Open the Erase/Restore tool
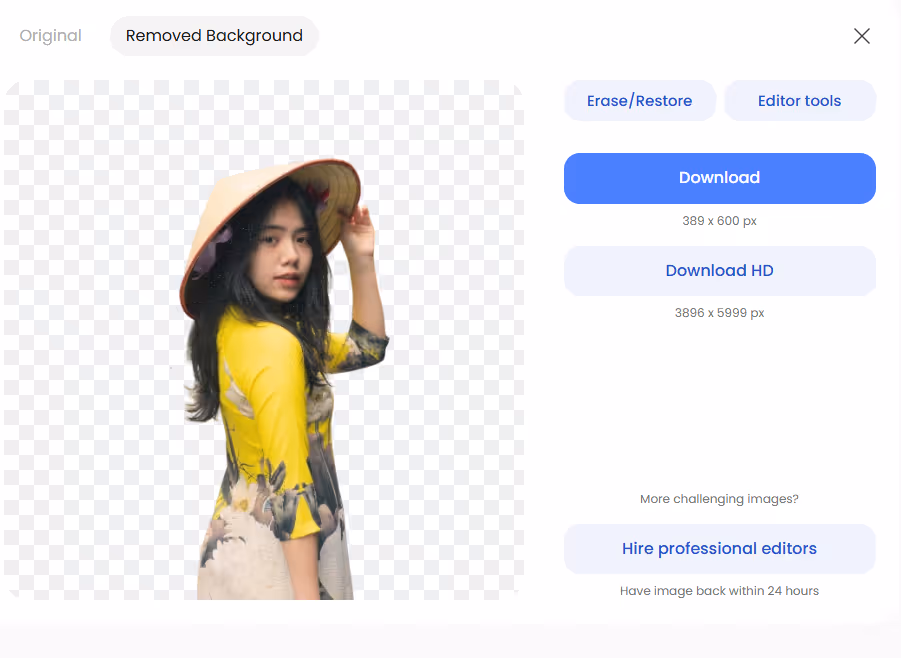The image size is (901, 658). [x=639, y=101]
